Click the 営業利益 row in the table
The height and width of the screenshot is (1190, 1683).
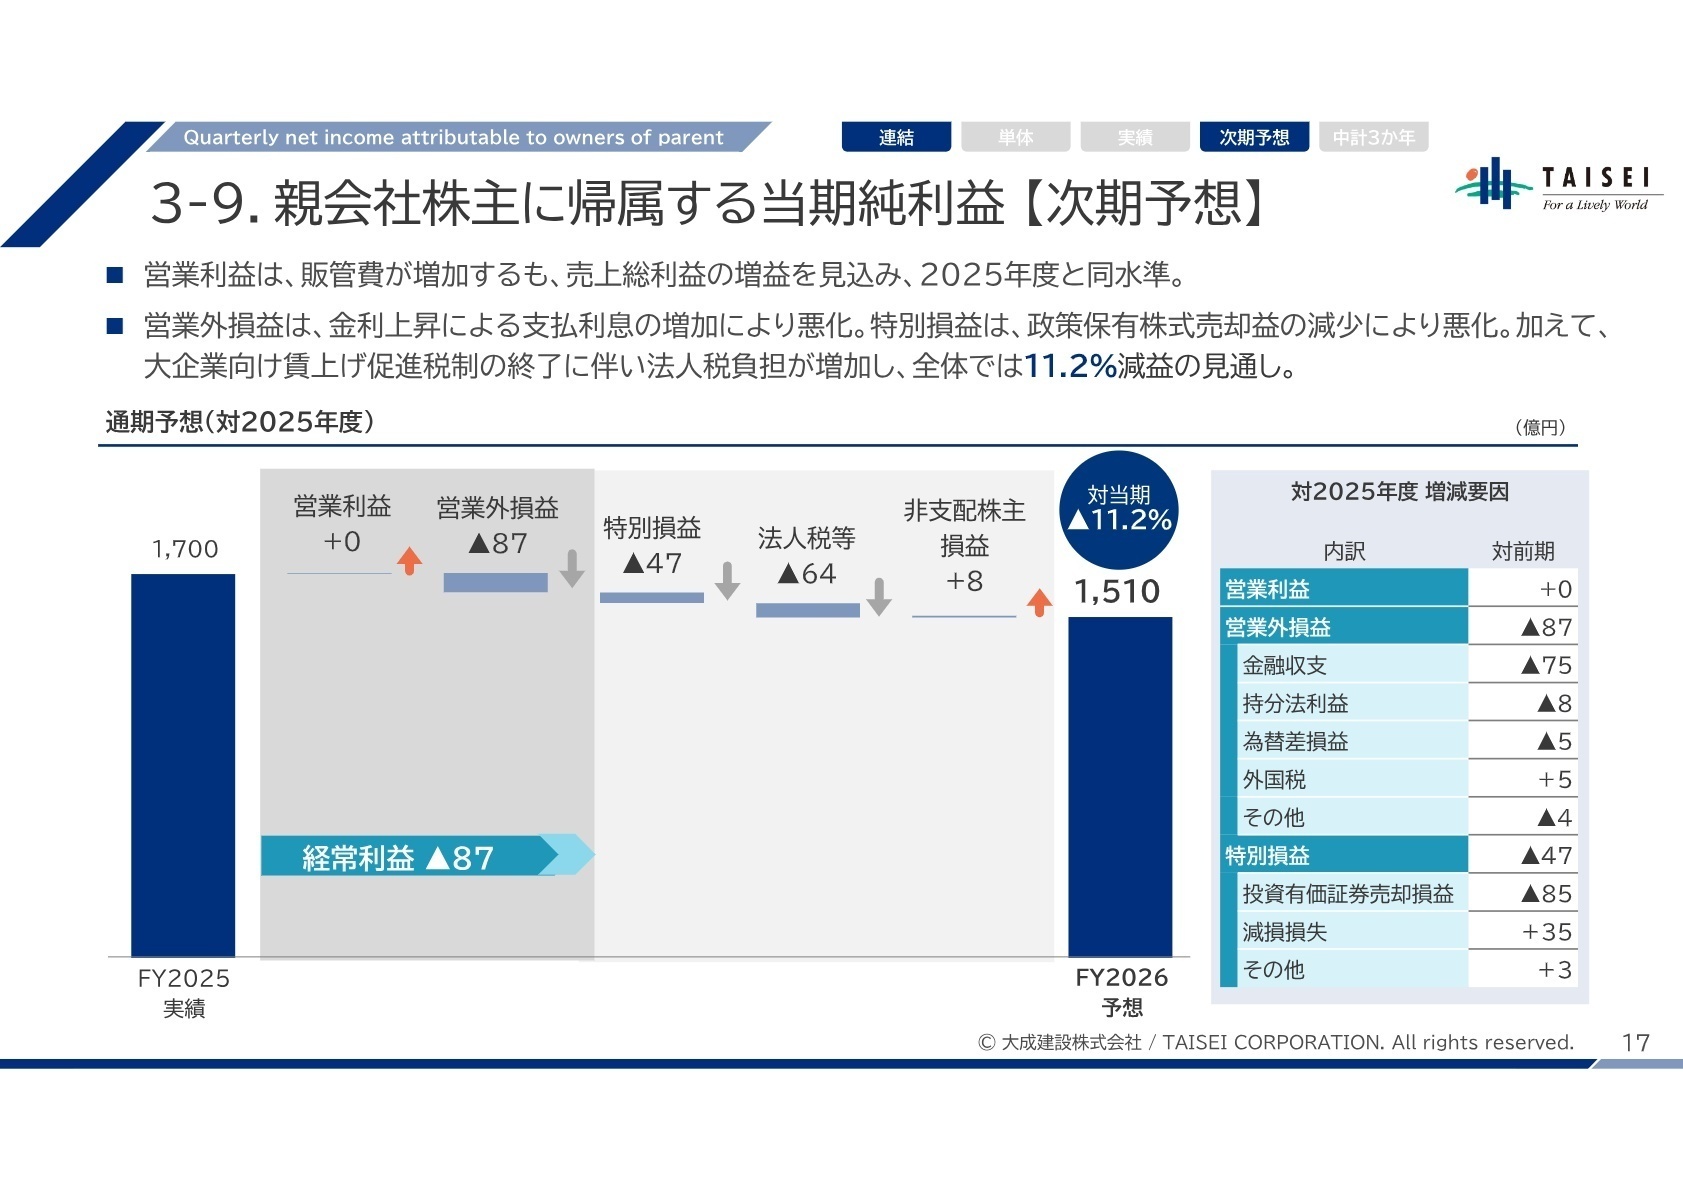(x=1398, y=589)
